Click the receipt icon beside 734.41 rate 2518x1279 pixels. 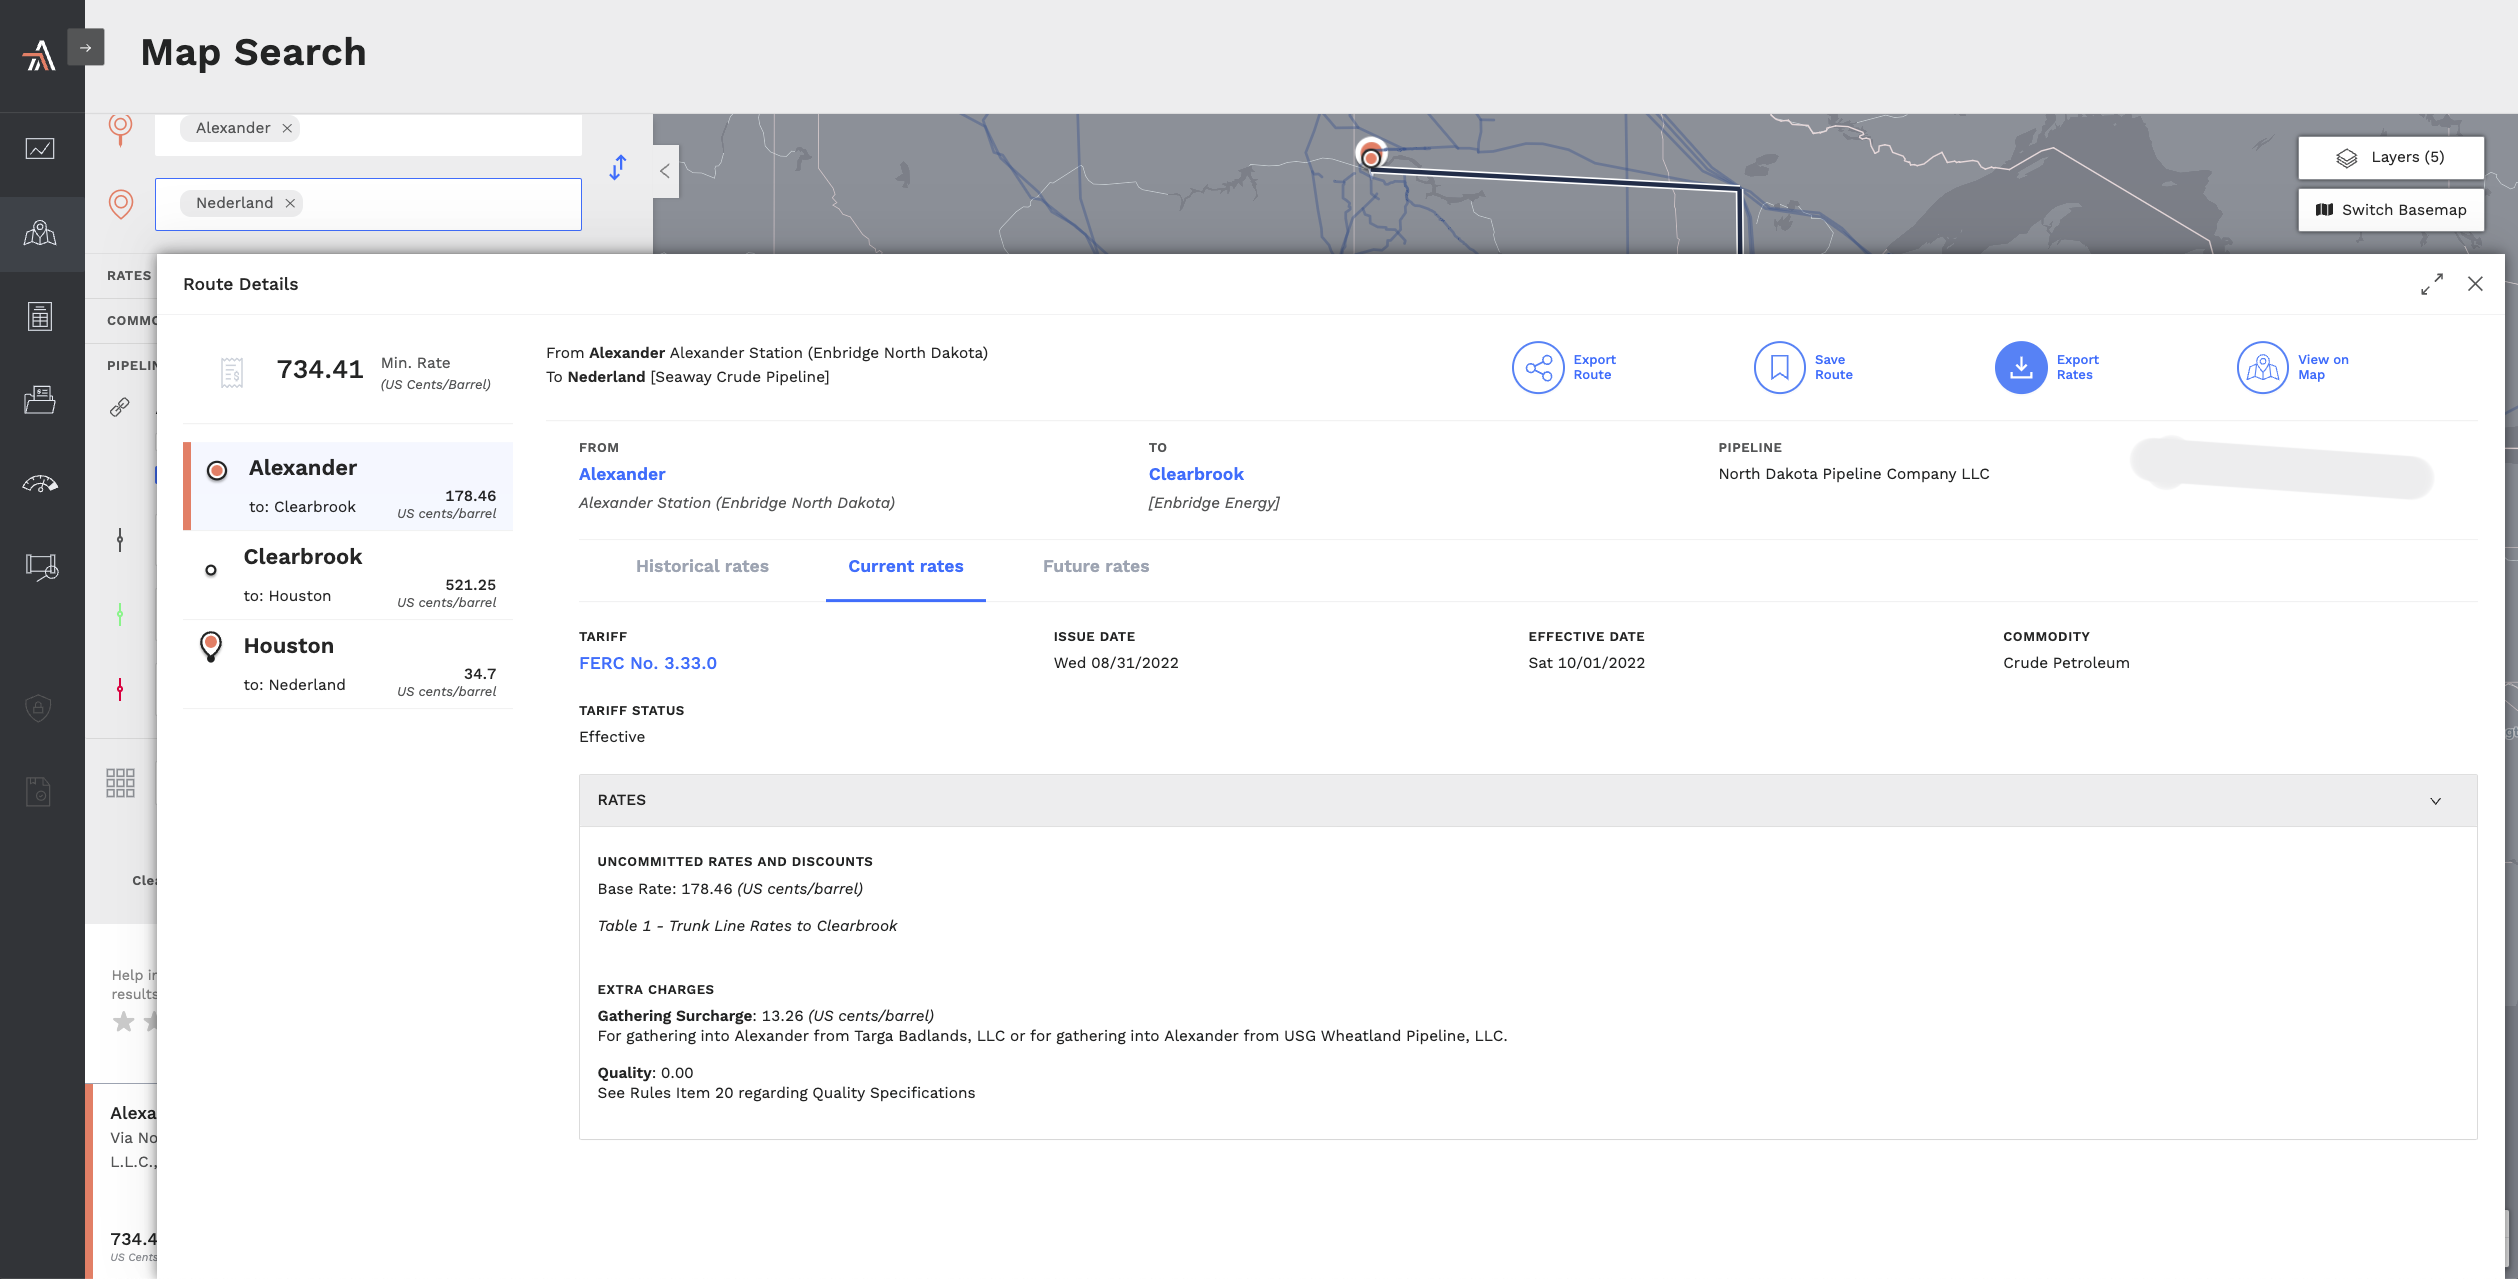click(231, 372)
